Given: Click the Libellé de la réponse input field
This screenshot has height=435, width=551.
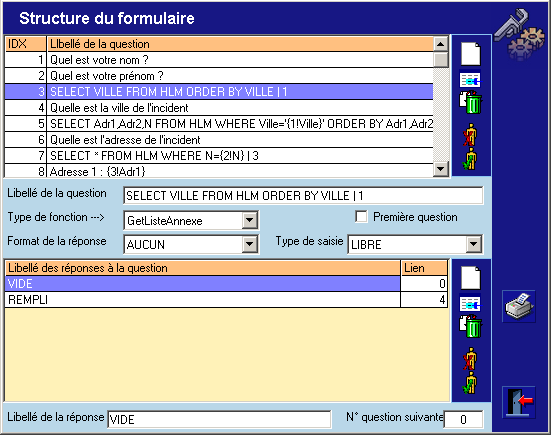Looking at the screenshot, I should [x=219, y=420].
